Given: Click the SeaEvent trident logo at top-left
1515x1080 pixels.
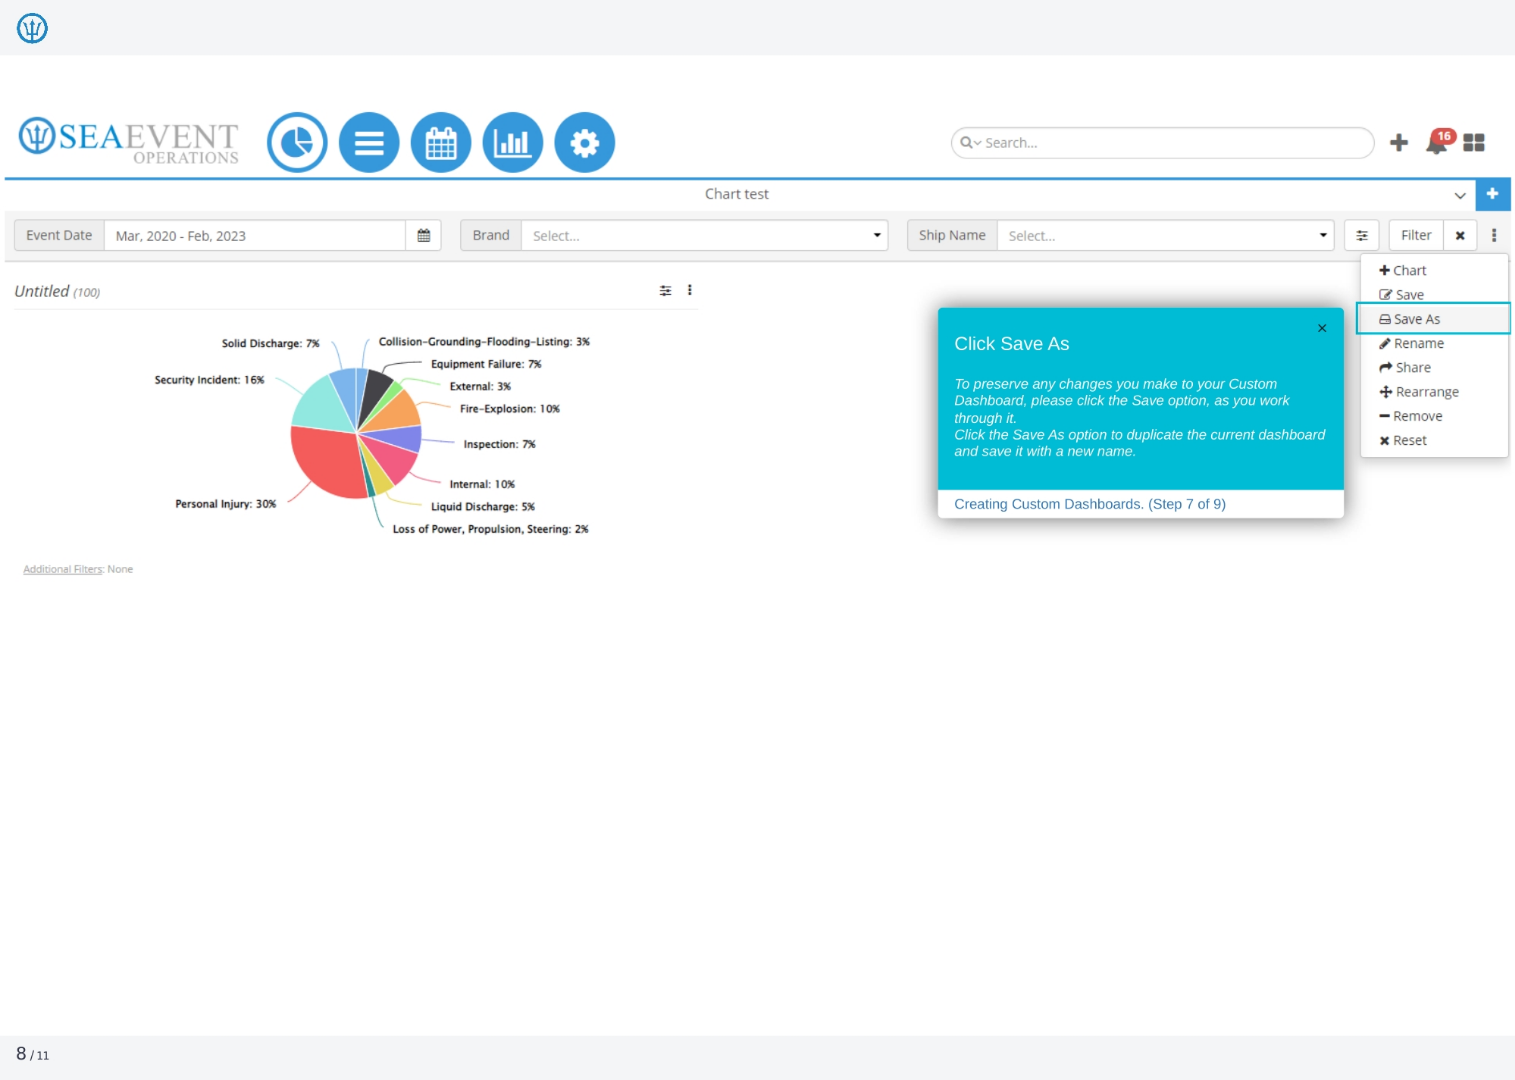Looking at the screenshot, I should pos(129,142).
